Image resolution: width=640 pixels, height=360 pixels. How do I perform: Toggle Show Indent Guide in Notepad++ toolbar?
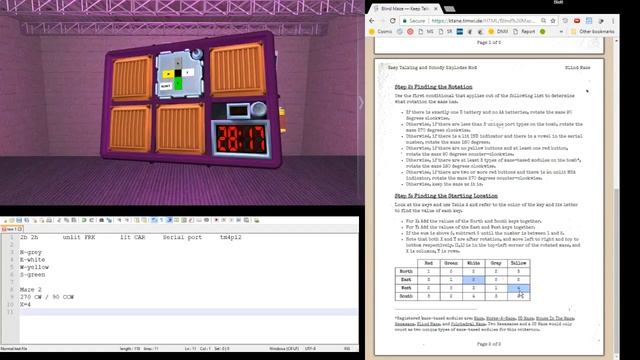point(169,220)
